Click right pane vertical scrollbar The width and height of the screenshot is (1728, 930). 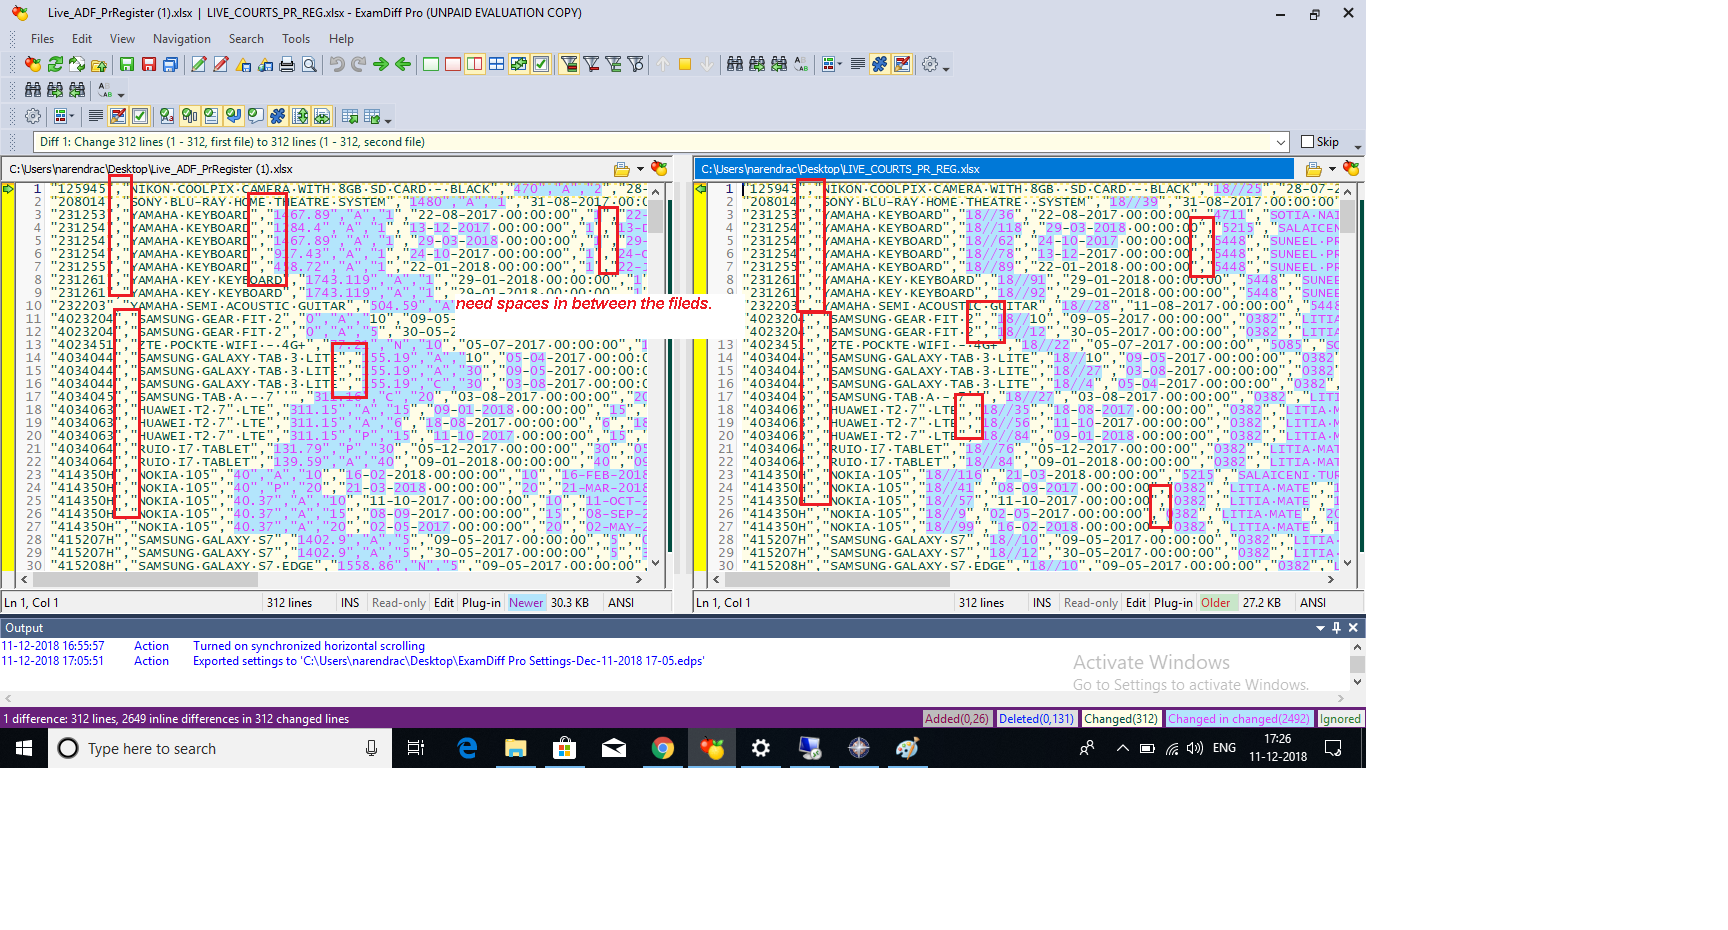tap(1348, 375)
